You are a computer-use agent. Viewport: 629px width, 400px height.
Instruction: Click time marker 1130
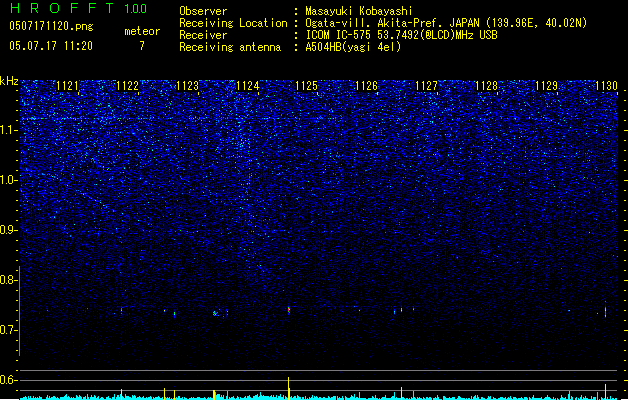click(606, 86)
